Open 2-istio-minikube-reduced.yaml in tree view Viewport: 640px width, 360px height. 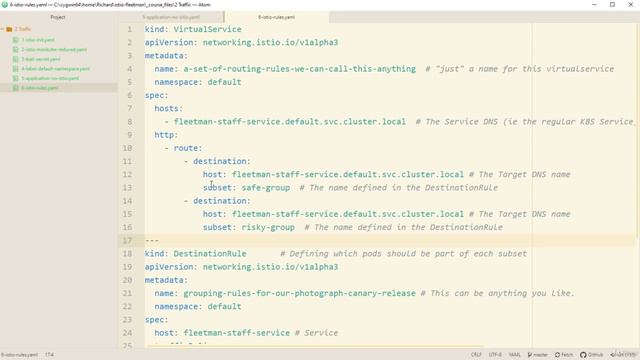[x=54, y=49]
